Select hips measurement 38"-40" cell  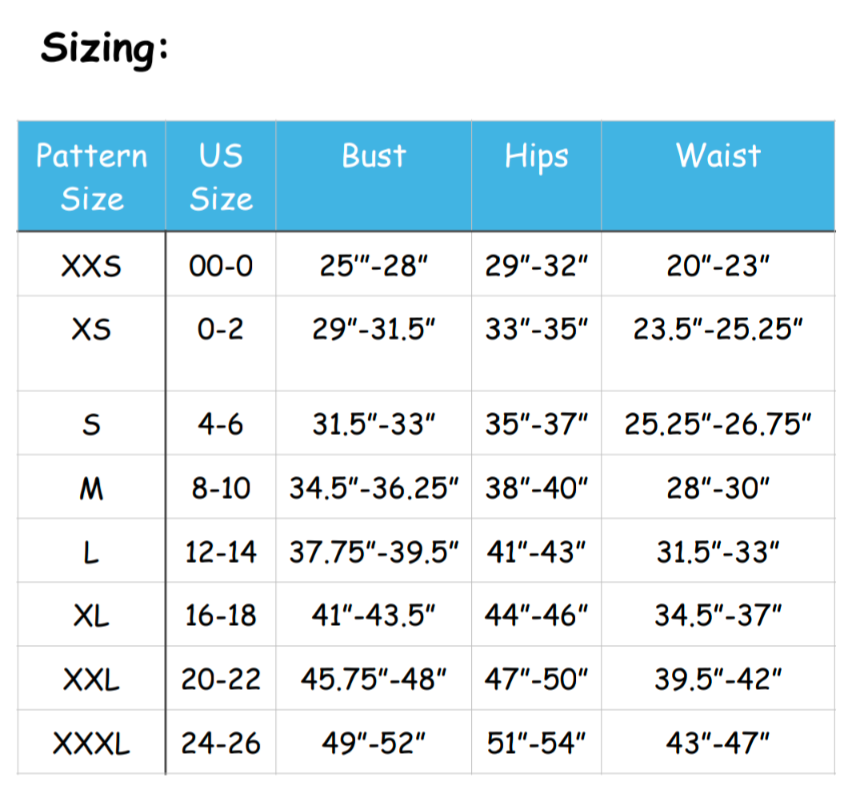(536, 489)
